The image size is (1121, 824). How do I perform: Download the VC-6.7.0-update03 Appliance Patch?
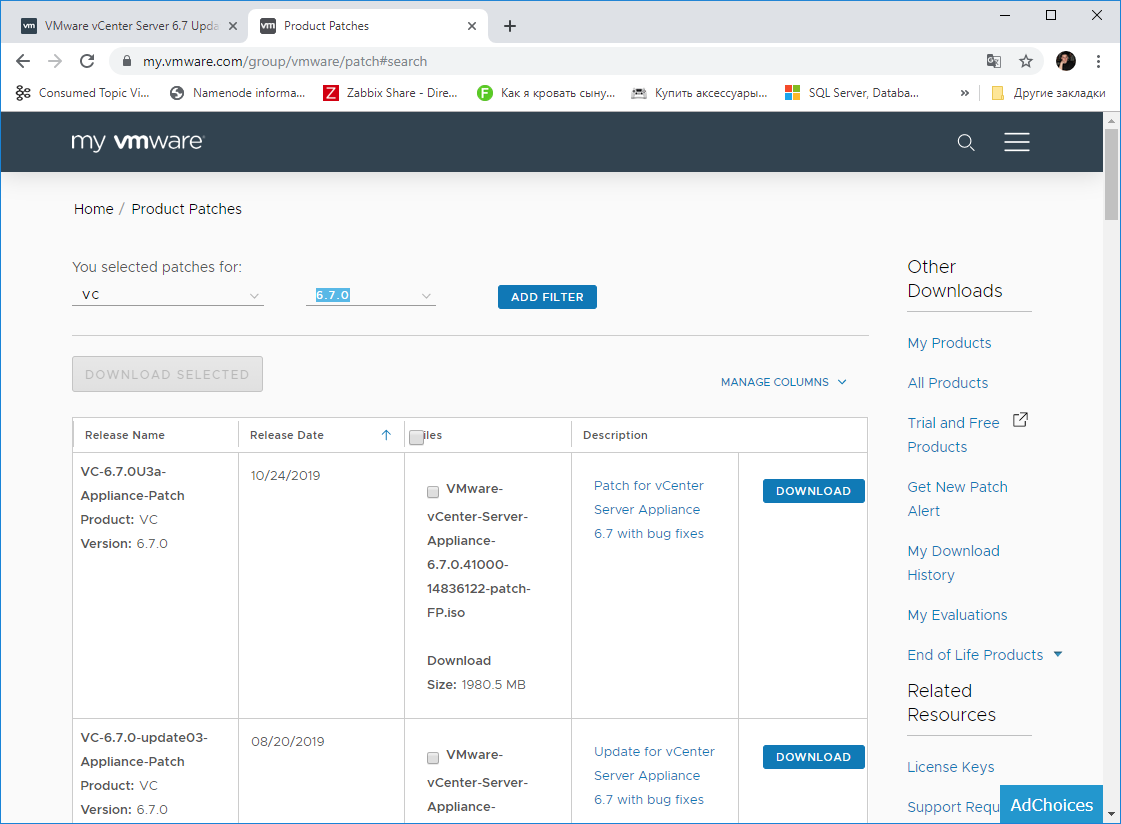click(x=814, y=757)
